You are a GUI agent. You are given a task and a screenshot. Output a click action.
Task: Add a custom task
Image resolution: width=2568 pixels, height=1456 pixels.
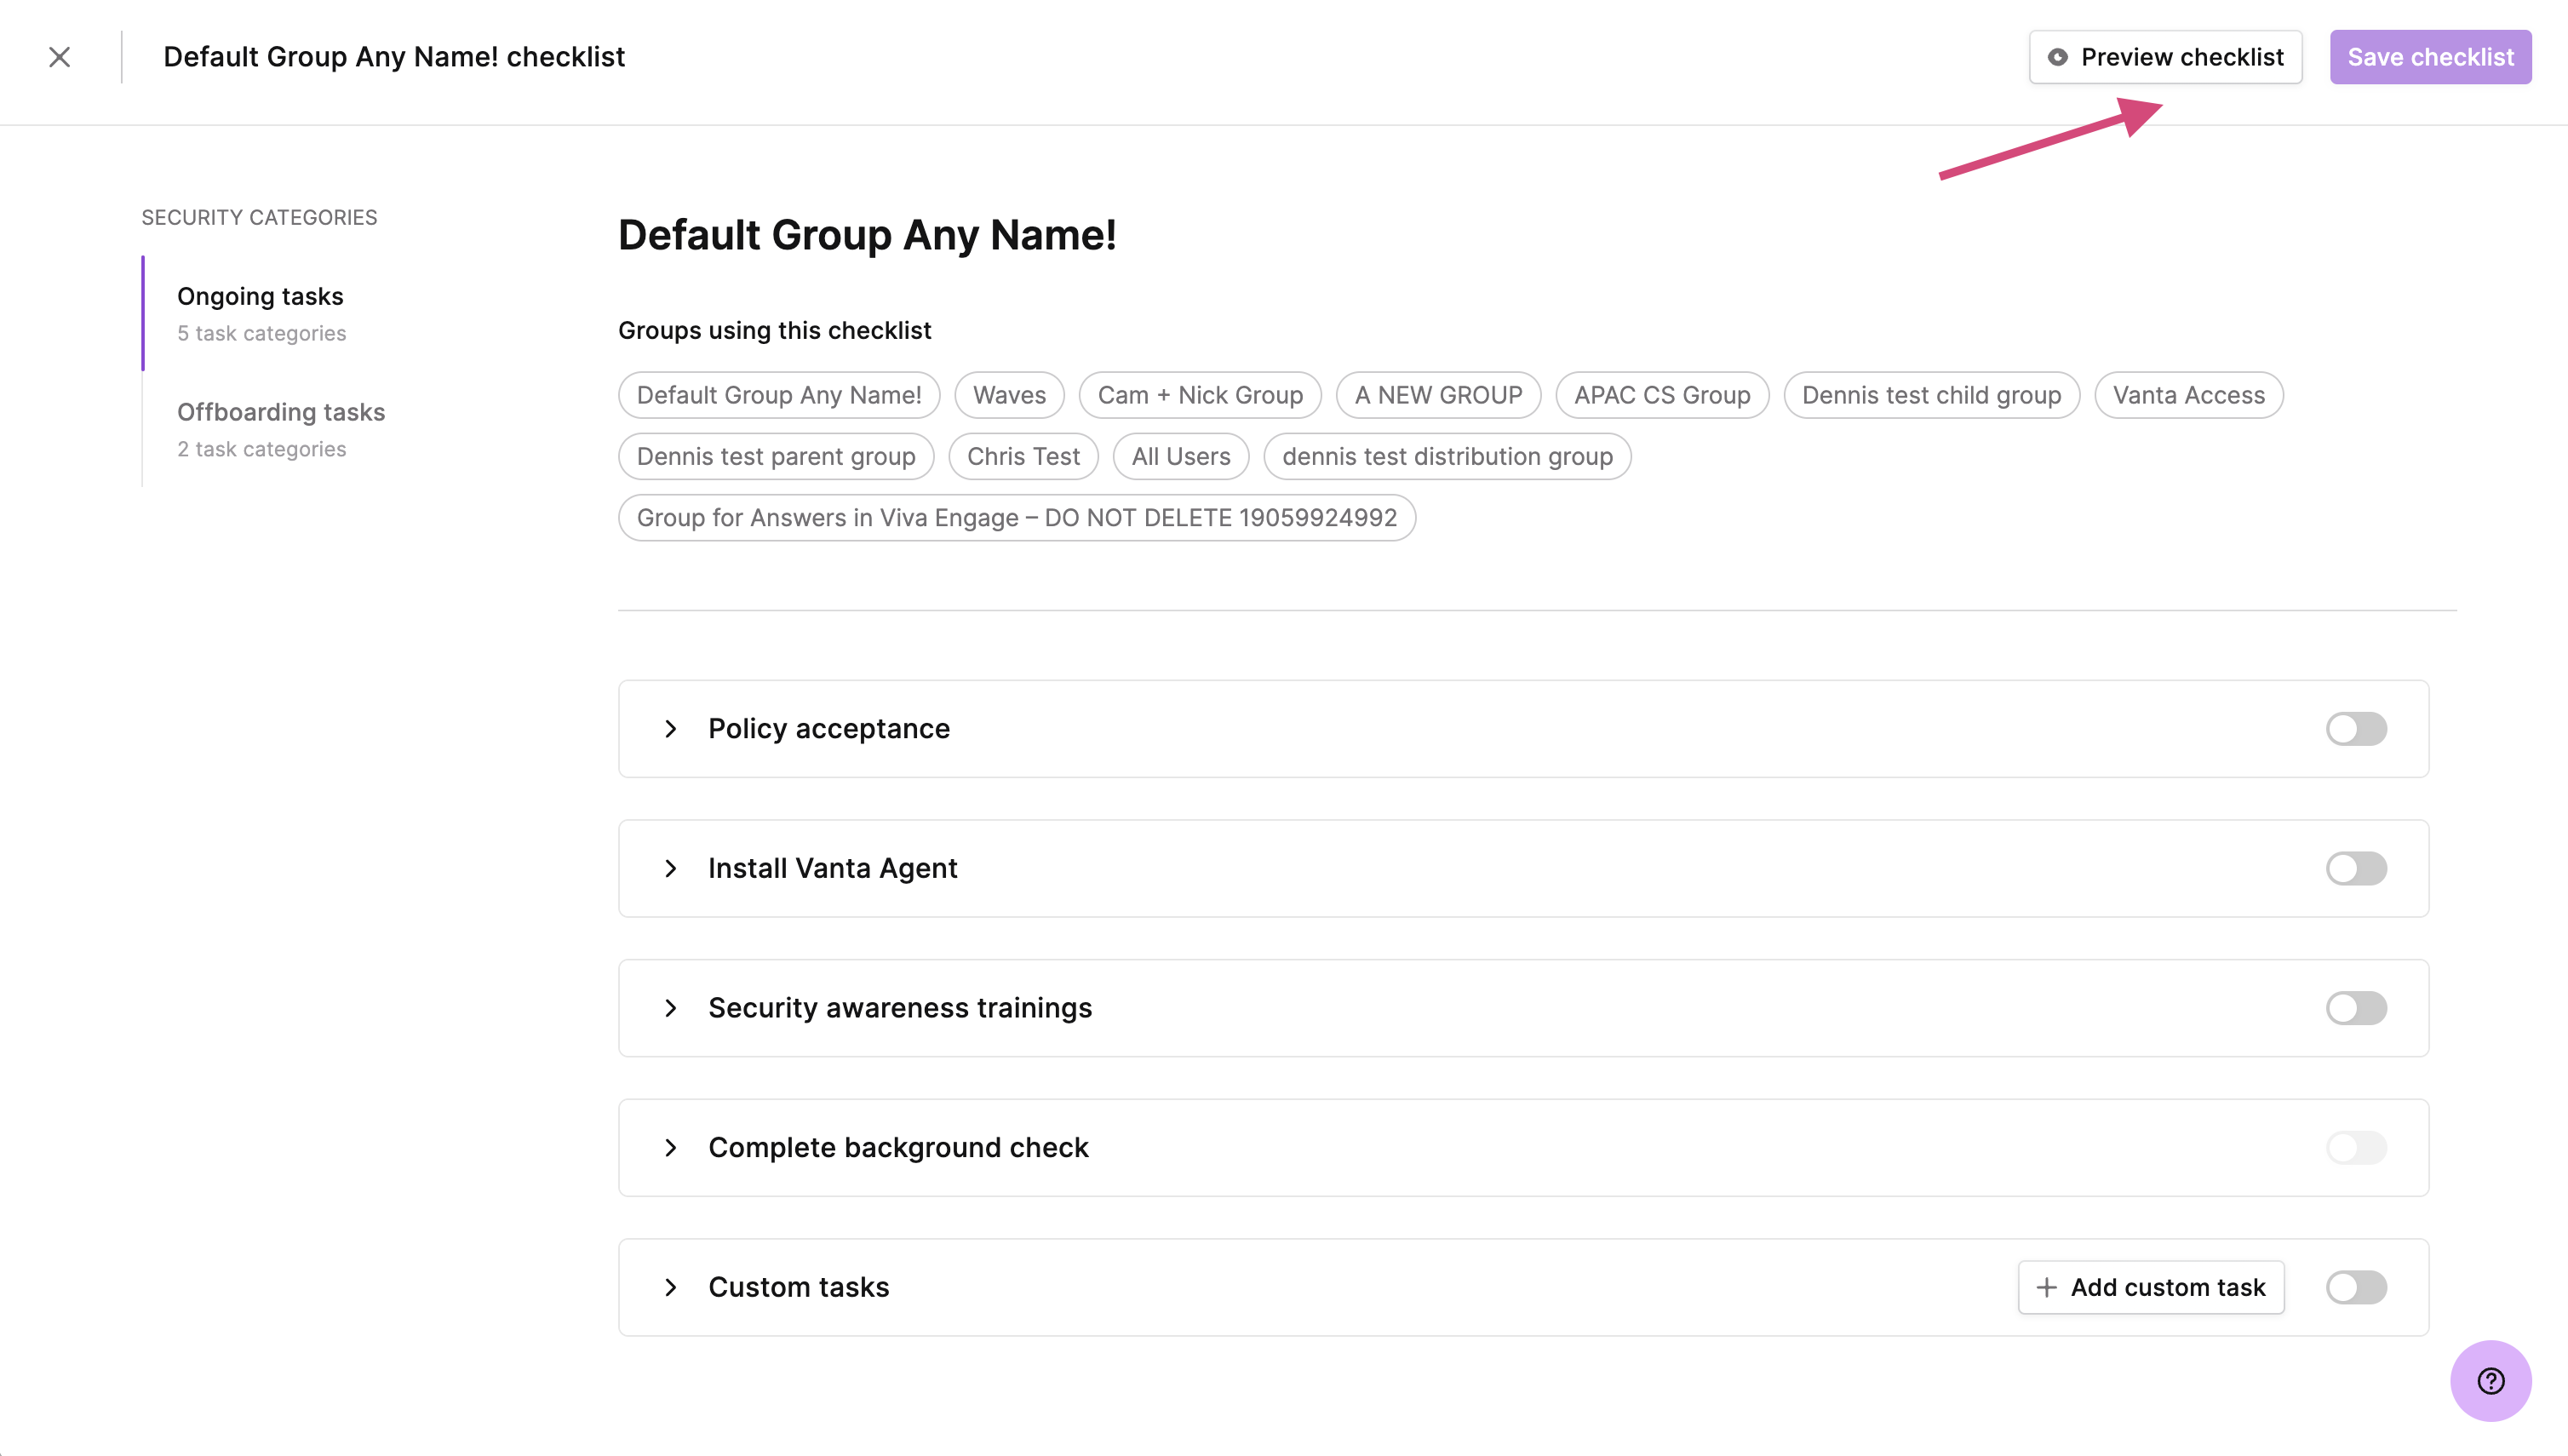click(2150, 1287)
